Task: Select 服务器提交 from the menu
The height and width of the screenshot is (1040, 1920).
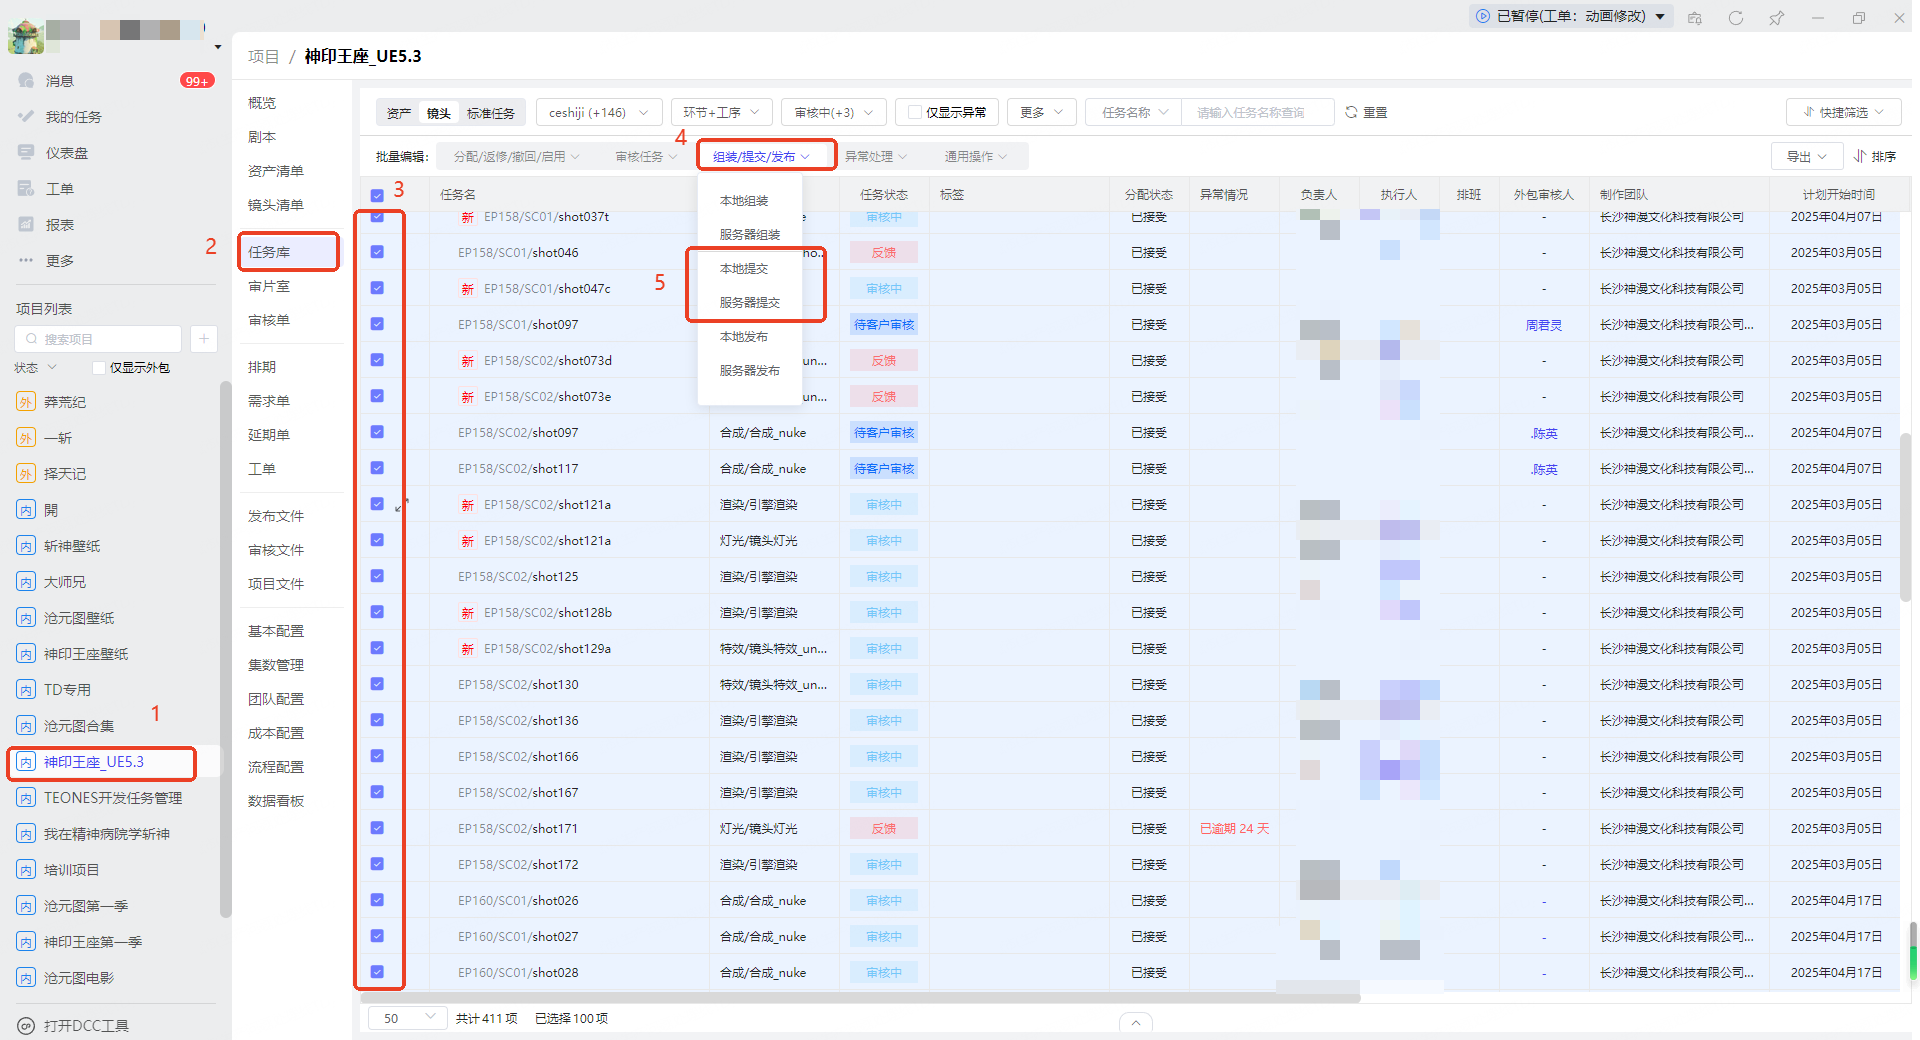Action: pos(750,303)
